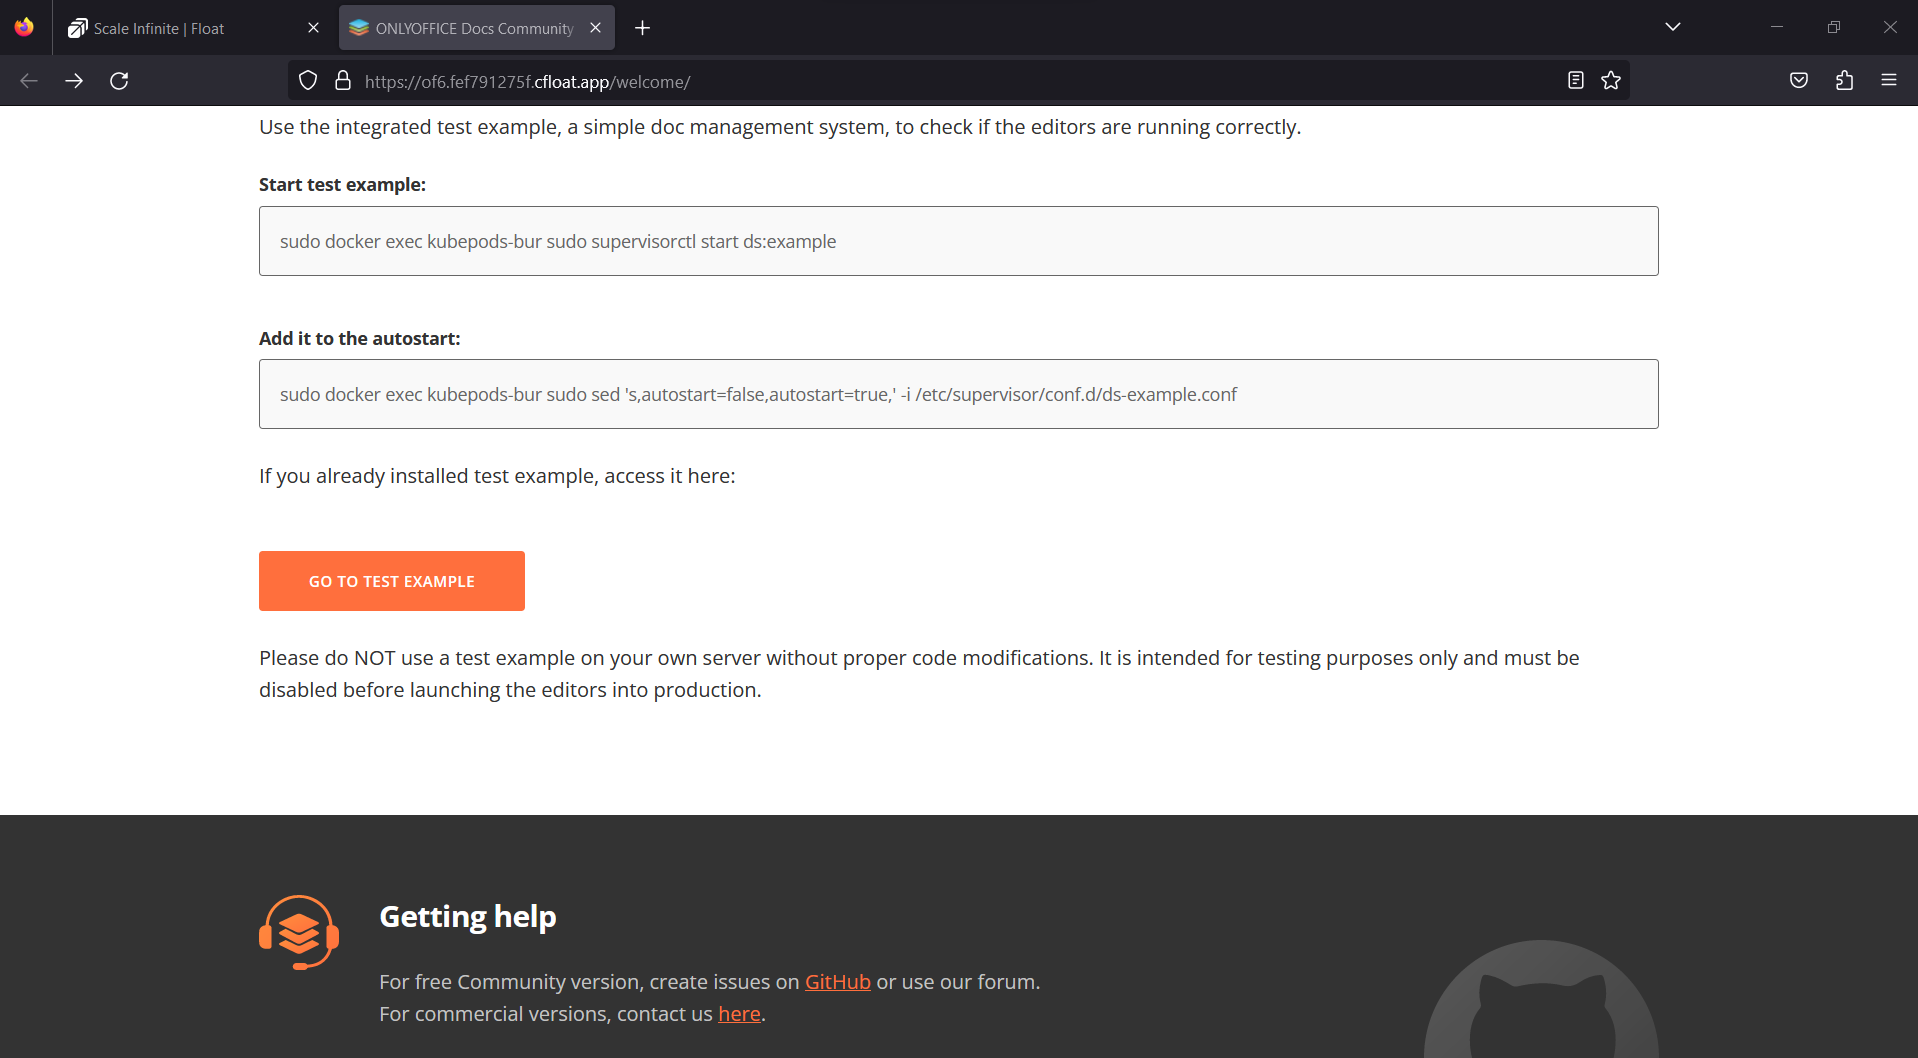This screenshot has width=1918, height=1058.
Task: Open the Firefox View icon
Action: [x=24, y=27]
